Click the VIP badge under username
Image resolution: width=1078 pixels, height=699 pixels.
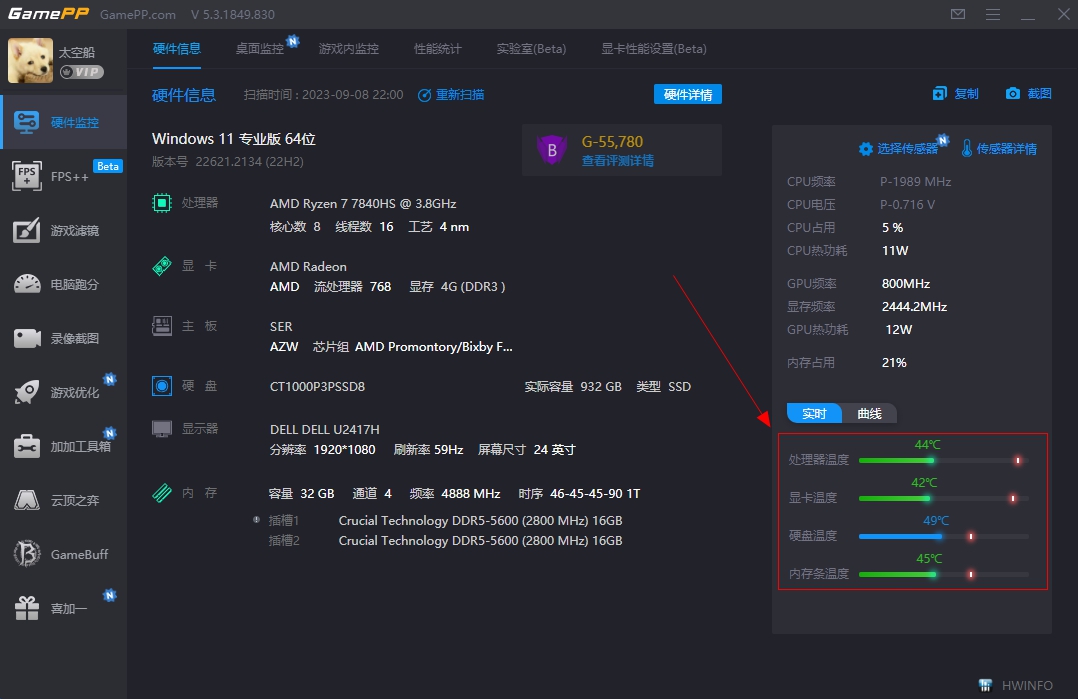(82, 72)
